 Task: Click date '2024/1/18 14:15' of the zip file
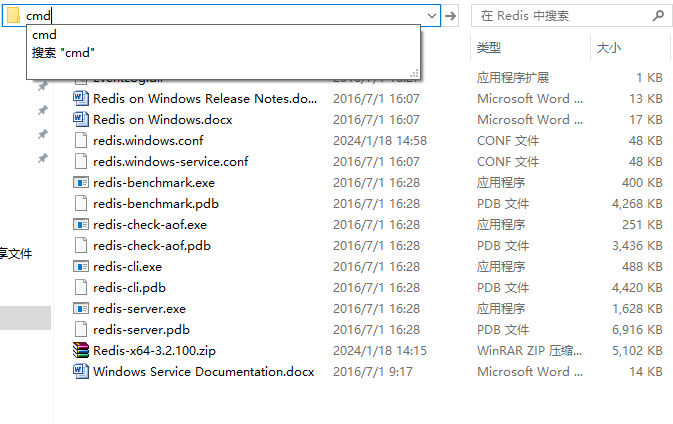[380, 351]
